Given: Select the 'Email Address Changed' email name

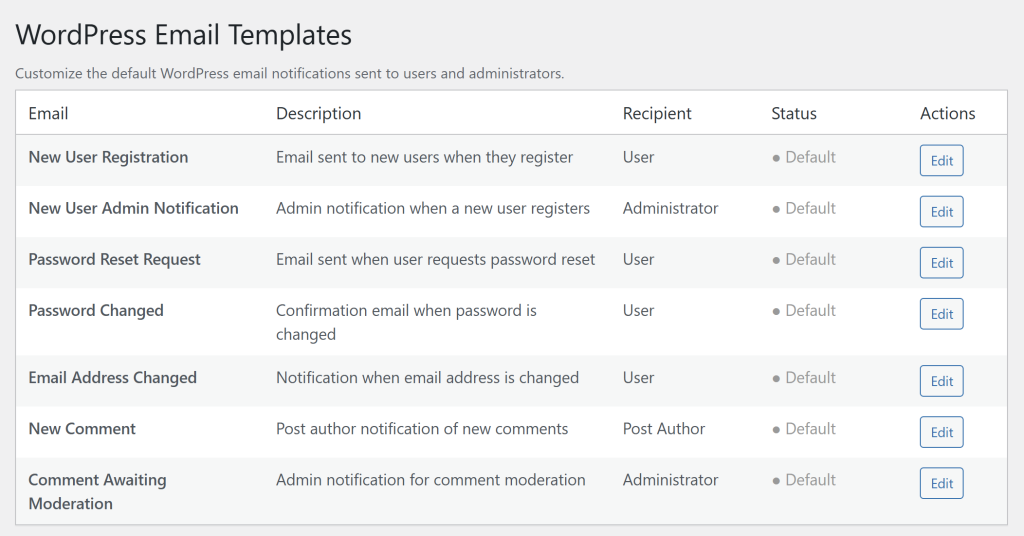Looking at the screenshot, I should [112, 378].
